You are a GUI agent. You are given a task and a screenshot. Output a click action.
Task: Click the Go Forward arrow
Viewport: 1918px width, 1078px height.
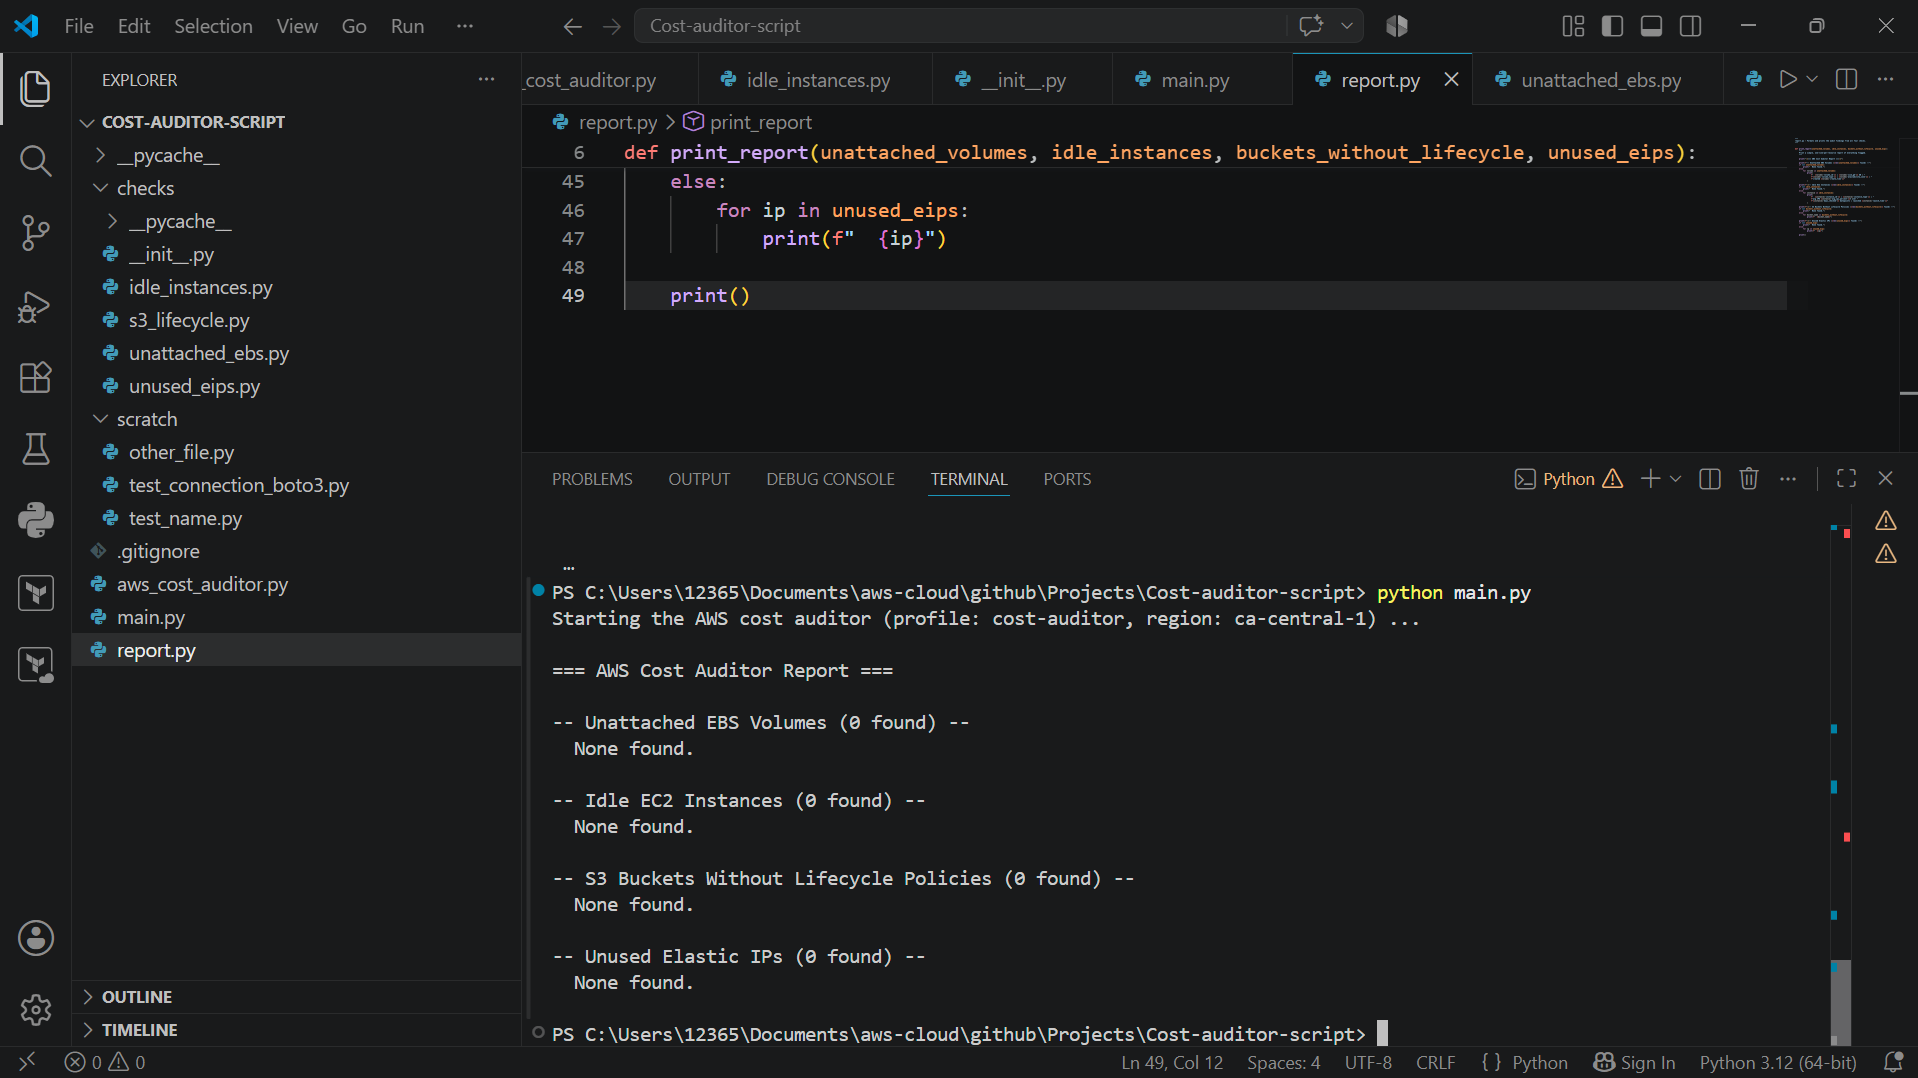[x=612, y=26]
